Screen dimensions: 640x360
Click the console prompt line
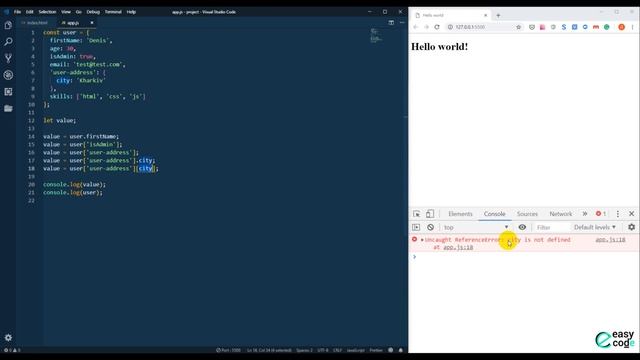[524, 257]
